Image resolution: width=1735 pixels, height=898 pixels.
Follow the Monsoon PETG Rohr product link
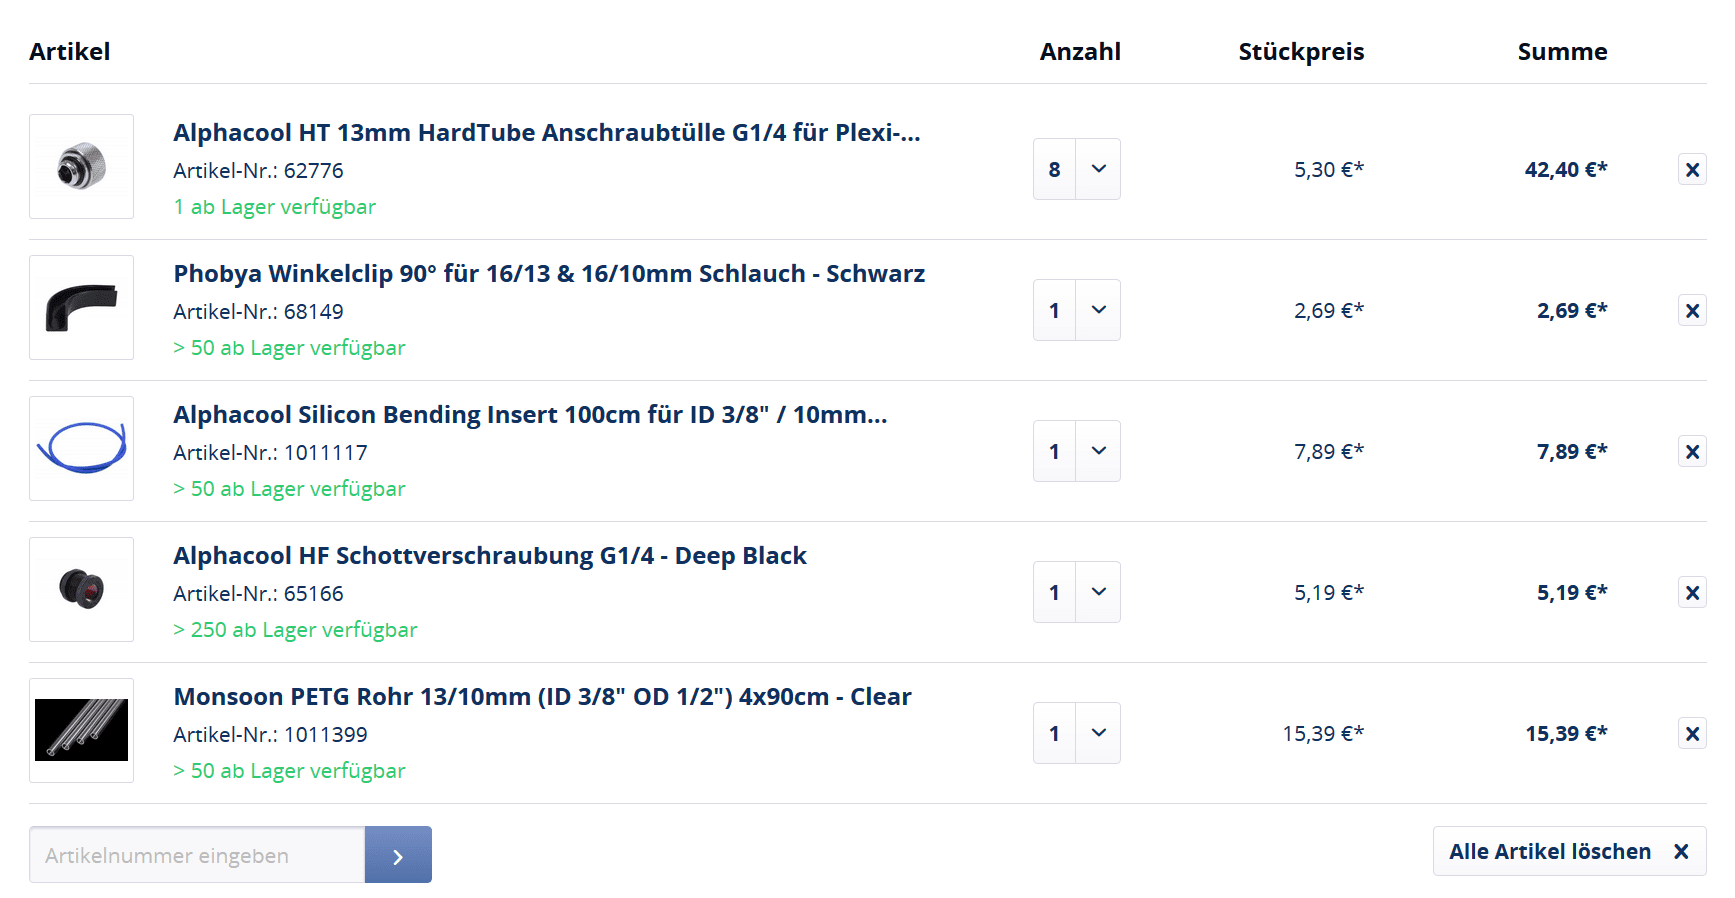click(x=542, y=697)
